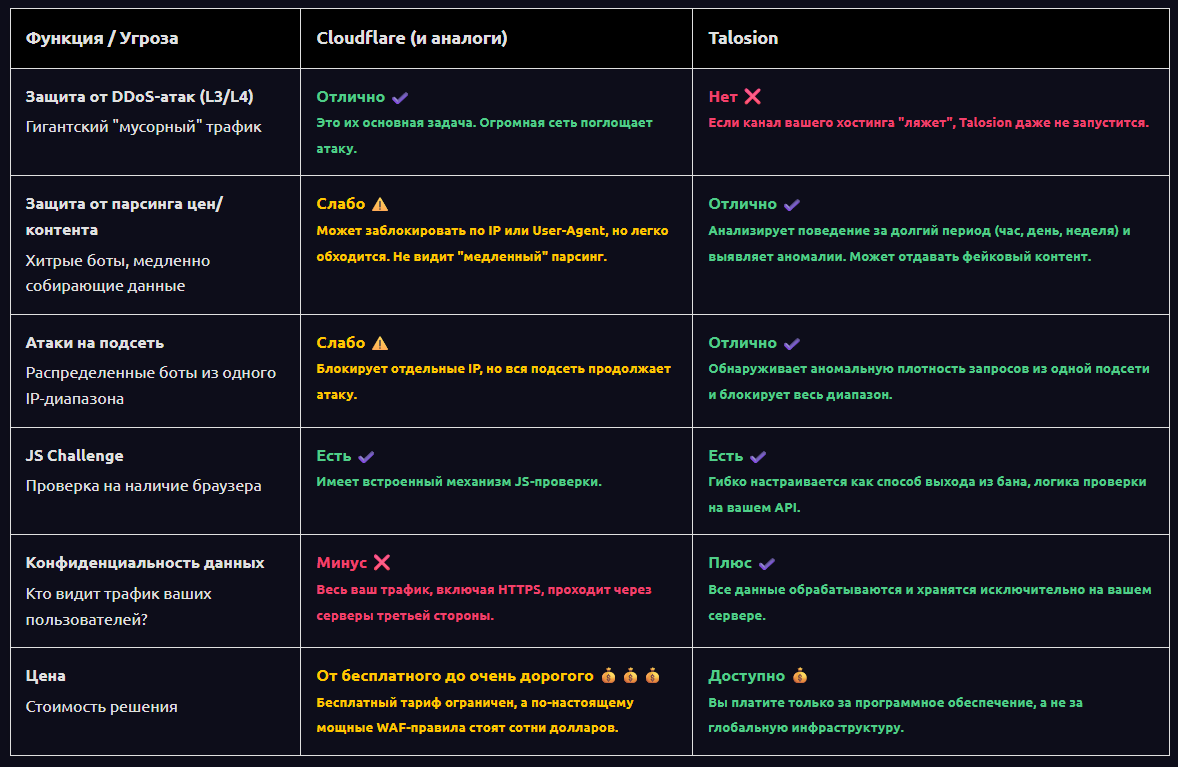1178x767 pixels.
Task: Click checkmark after Talosion "Отлично" in parsing row
Action: coord(792,204)
